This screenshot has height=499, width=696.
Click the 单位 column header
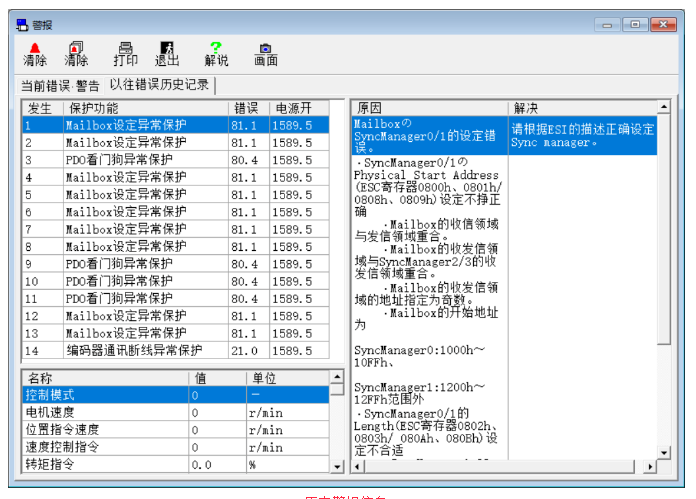(x=288, y=378)
